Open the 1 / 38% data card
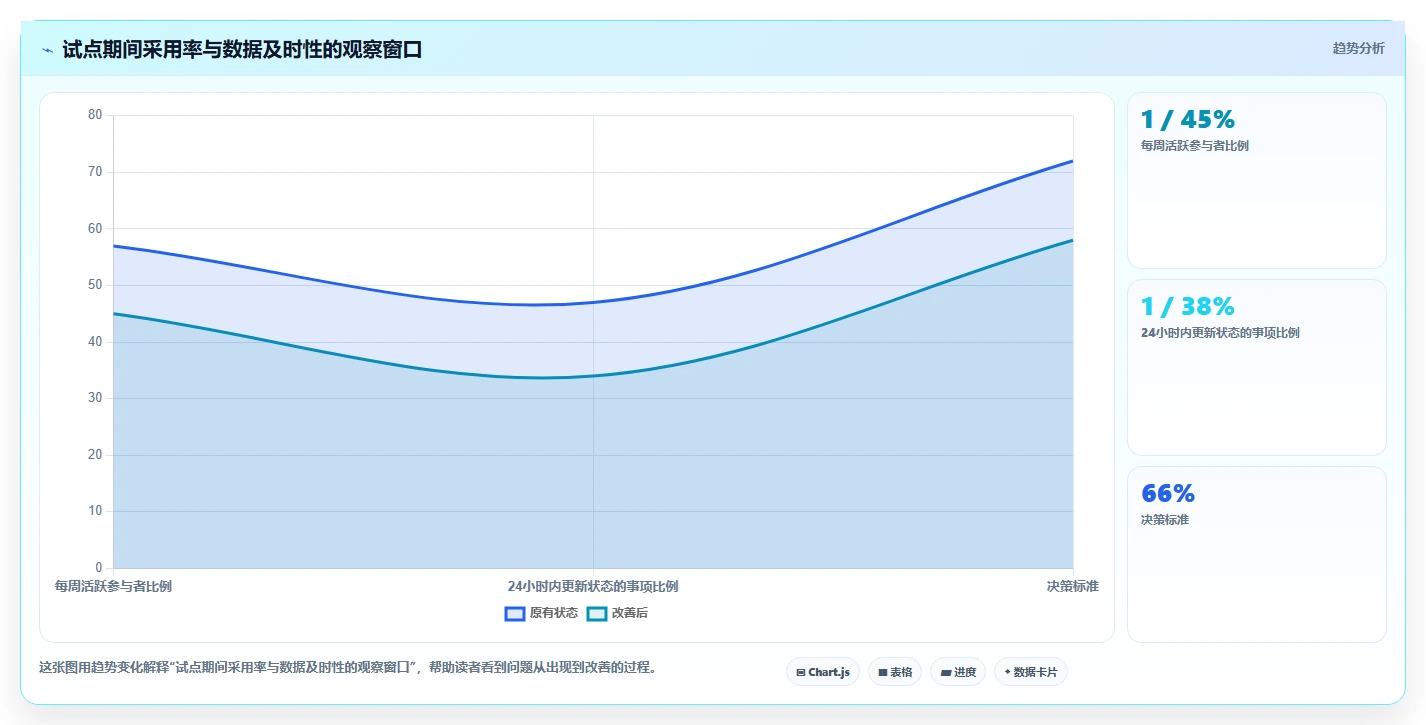Screen dimensions: 1426x725 [x=1256, y=367]
